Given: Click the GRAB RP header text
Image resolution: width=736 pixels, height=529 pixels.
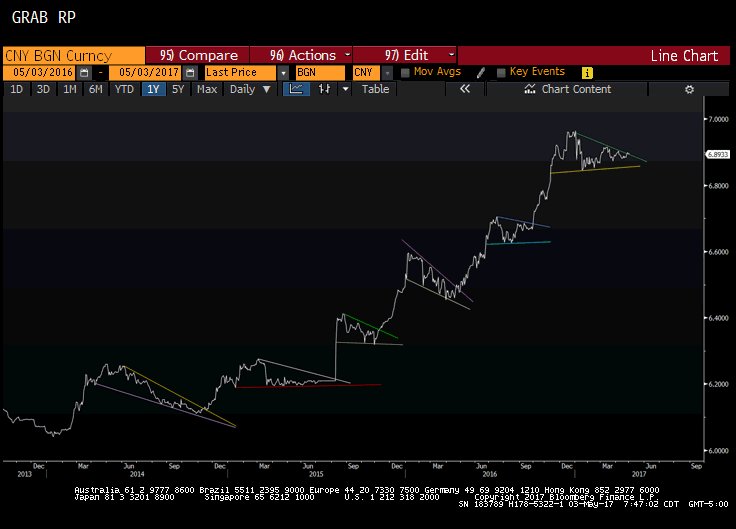Looking at the screenshot, I should tap(44, 17).
